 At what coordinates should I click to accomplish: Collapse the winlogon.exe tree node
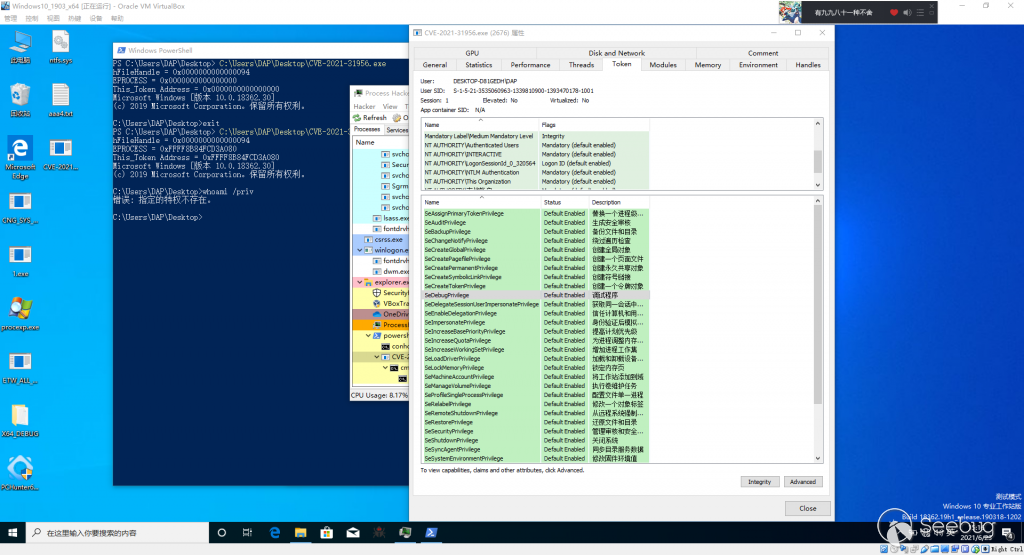[360, 250]
